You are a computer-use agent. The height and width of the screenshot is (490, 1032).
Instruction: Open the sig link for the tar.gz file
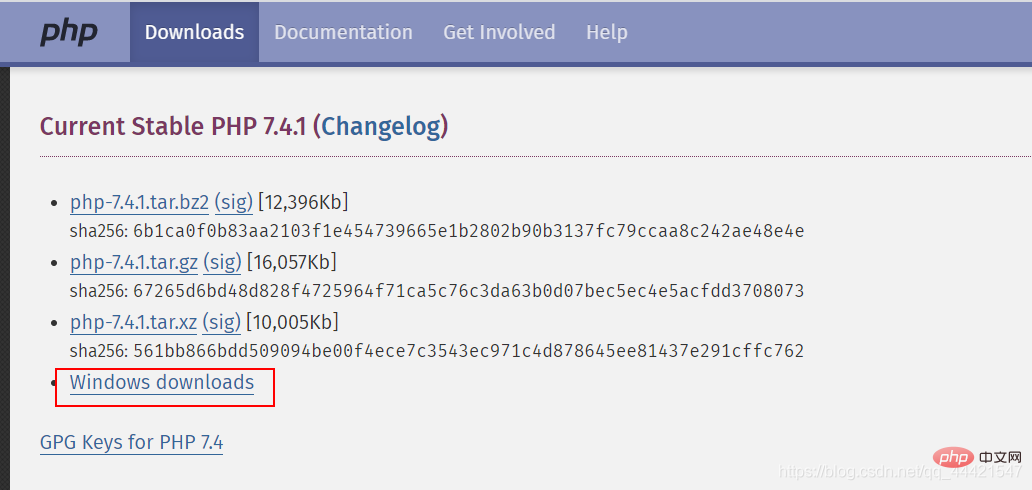[222, 262]
